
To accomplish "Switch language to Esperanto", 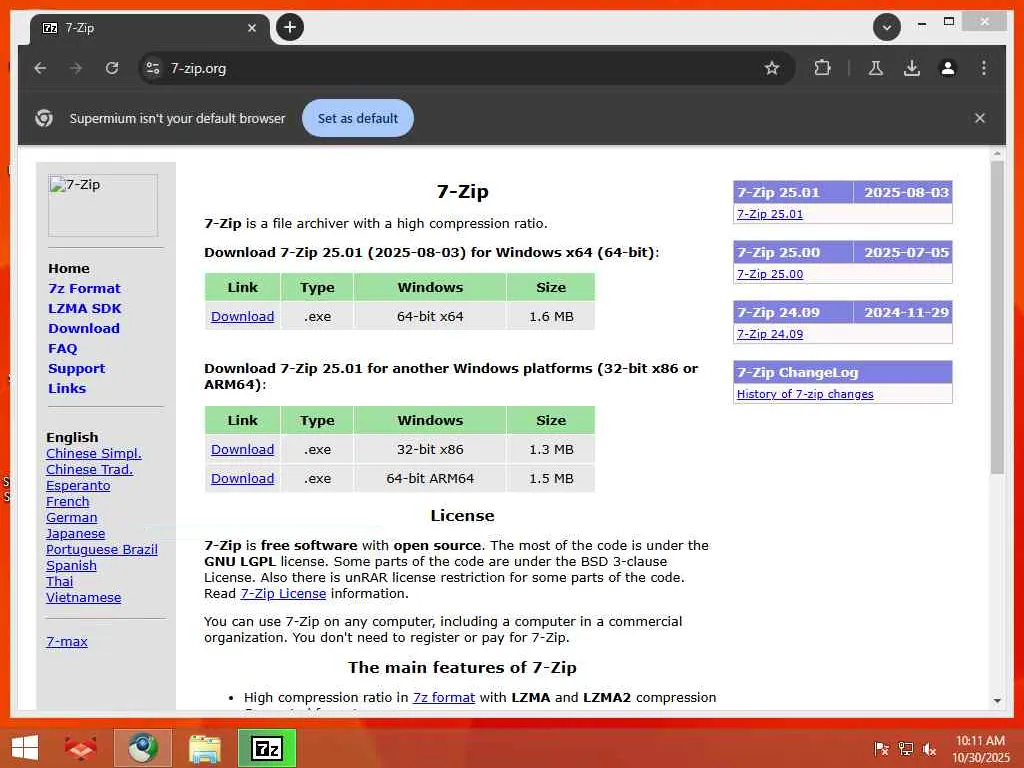I will click(x=78, y=485).
